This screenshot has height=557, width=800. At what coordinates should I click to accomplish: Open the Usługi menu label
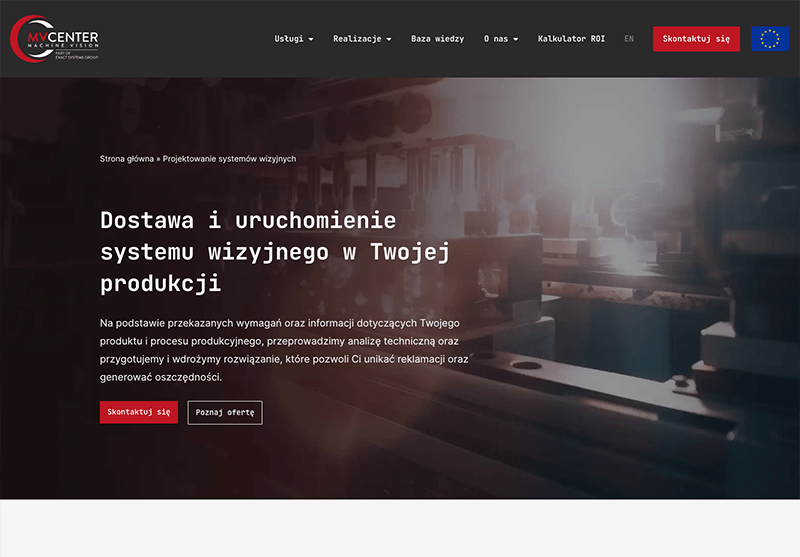coord(288,39)
